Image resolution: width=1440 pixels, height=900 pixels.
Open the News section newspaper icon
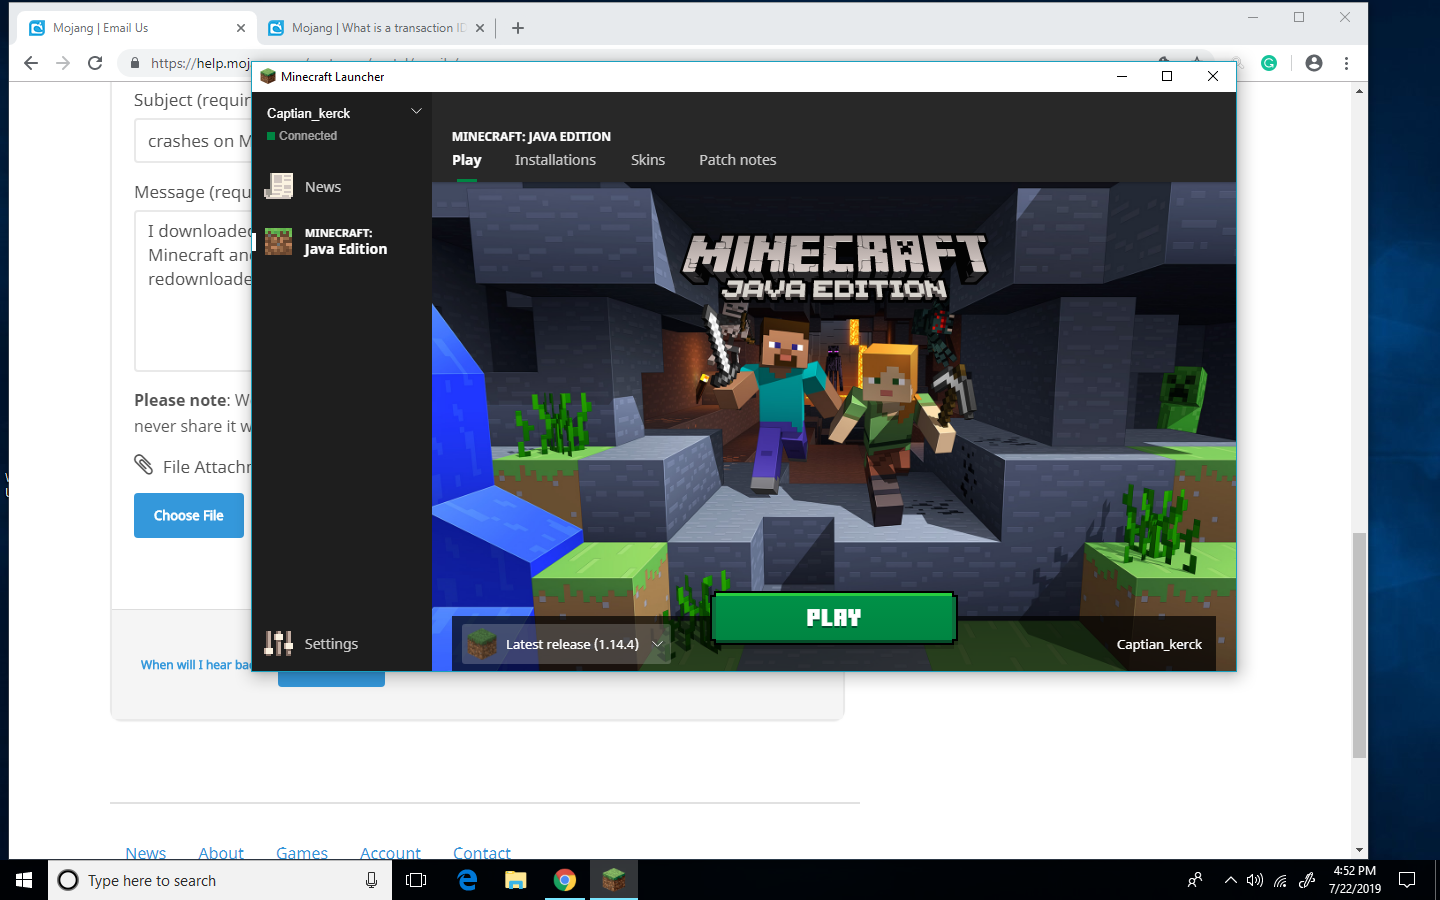(278, 187)
